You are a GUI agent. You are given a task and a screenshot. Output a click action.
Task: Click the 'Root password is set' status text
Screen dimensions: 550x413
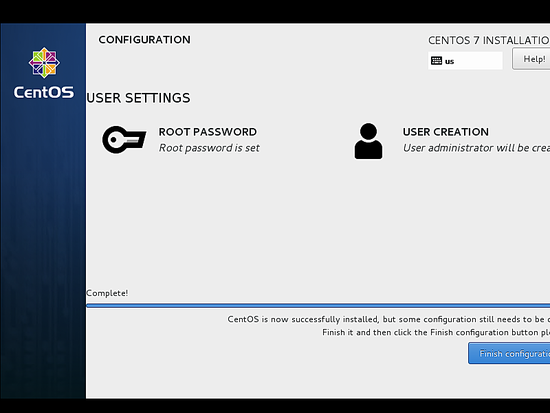[x=209, y=148]
